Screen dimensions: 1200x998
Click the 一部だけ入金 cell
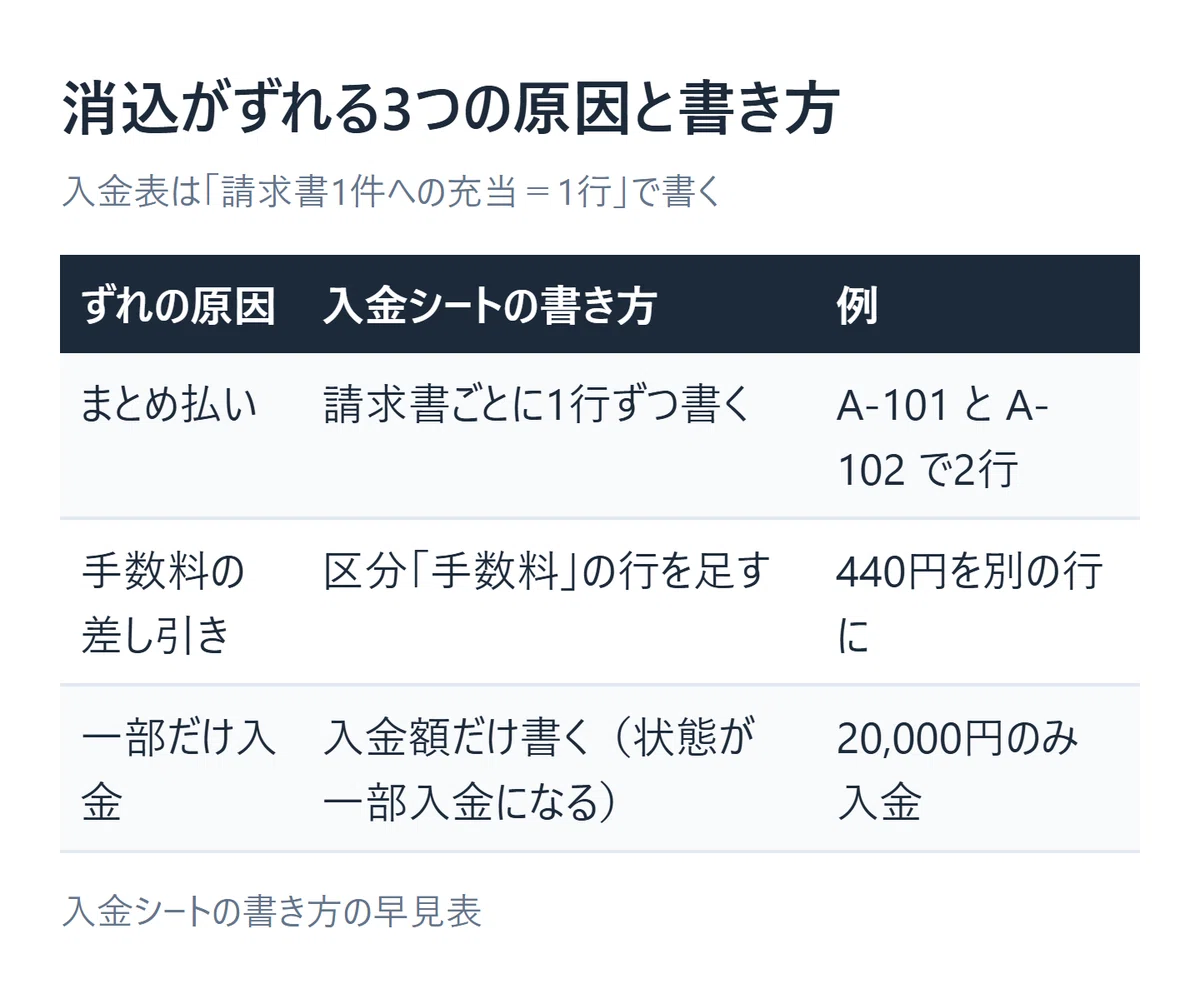pos(180,770)
